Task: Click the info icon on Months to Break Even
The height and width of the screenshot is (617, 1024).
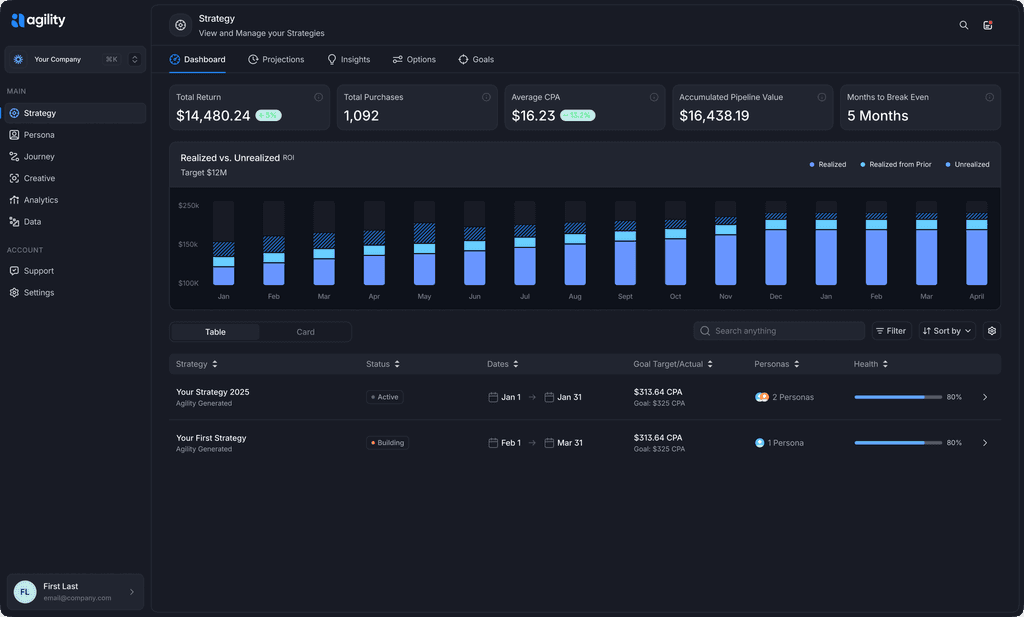Action: click(x=989, y=97)
